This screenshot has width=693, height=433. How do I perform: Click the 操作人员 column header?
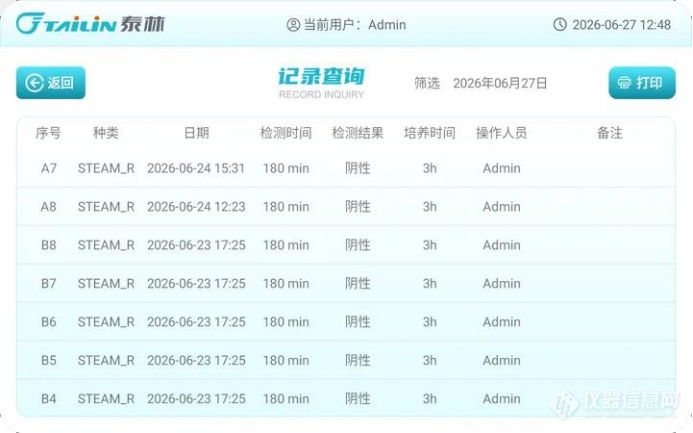501,133
